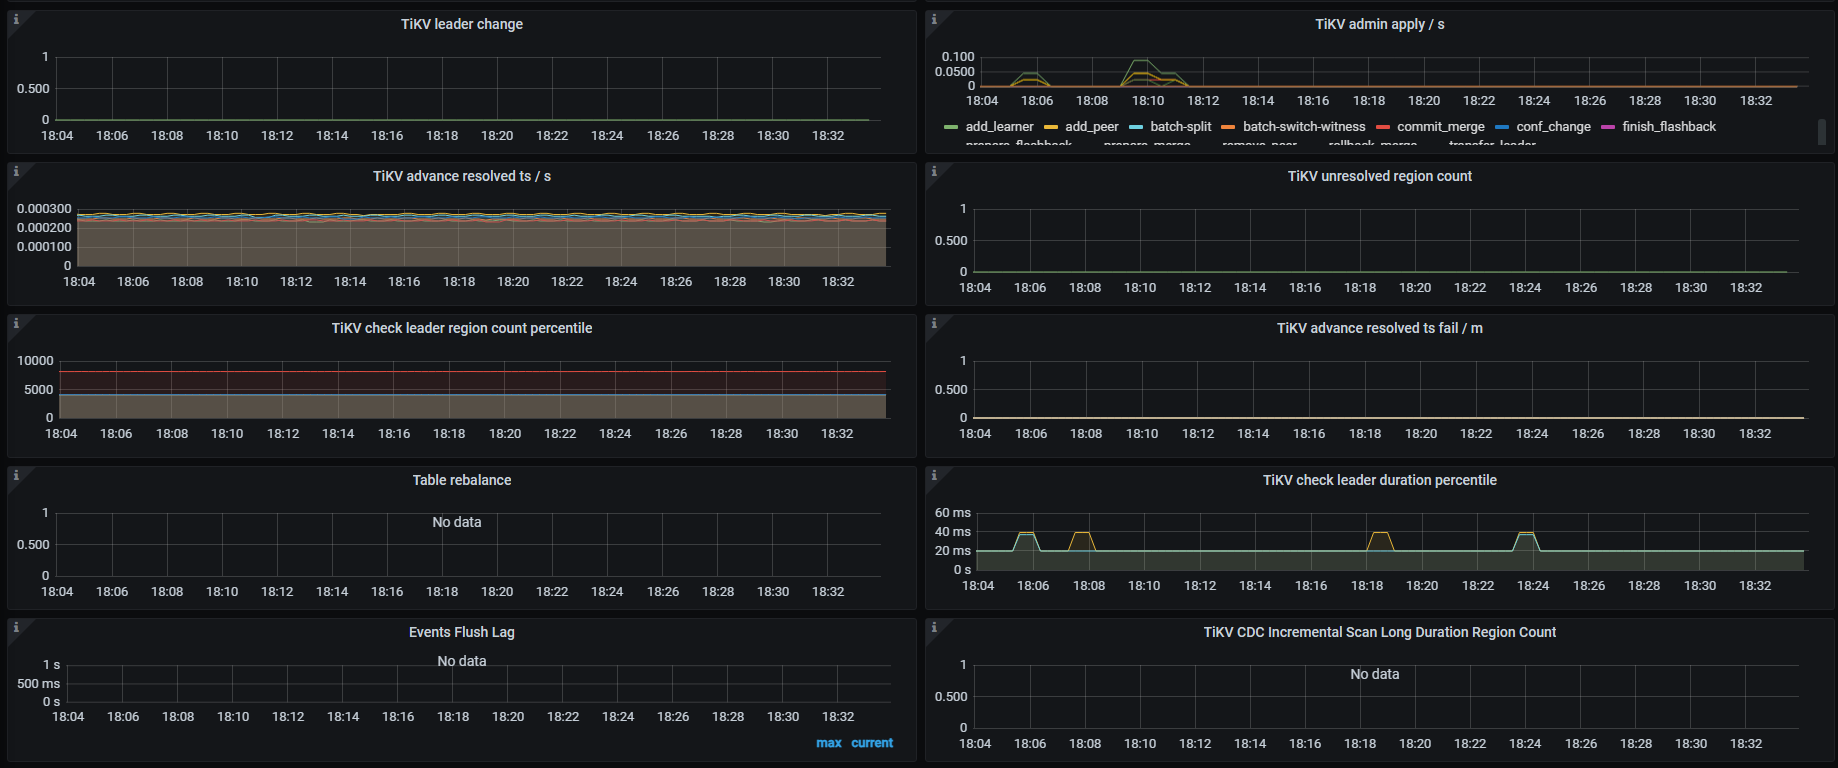Show info tooltip for TiKV unresolved region count
This screenshot has width=1838, height=768.
(934, 172)
